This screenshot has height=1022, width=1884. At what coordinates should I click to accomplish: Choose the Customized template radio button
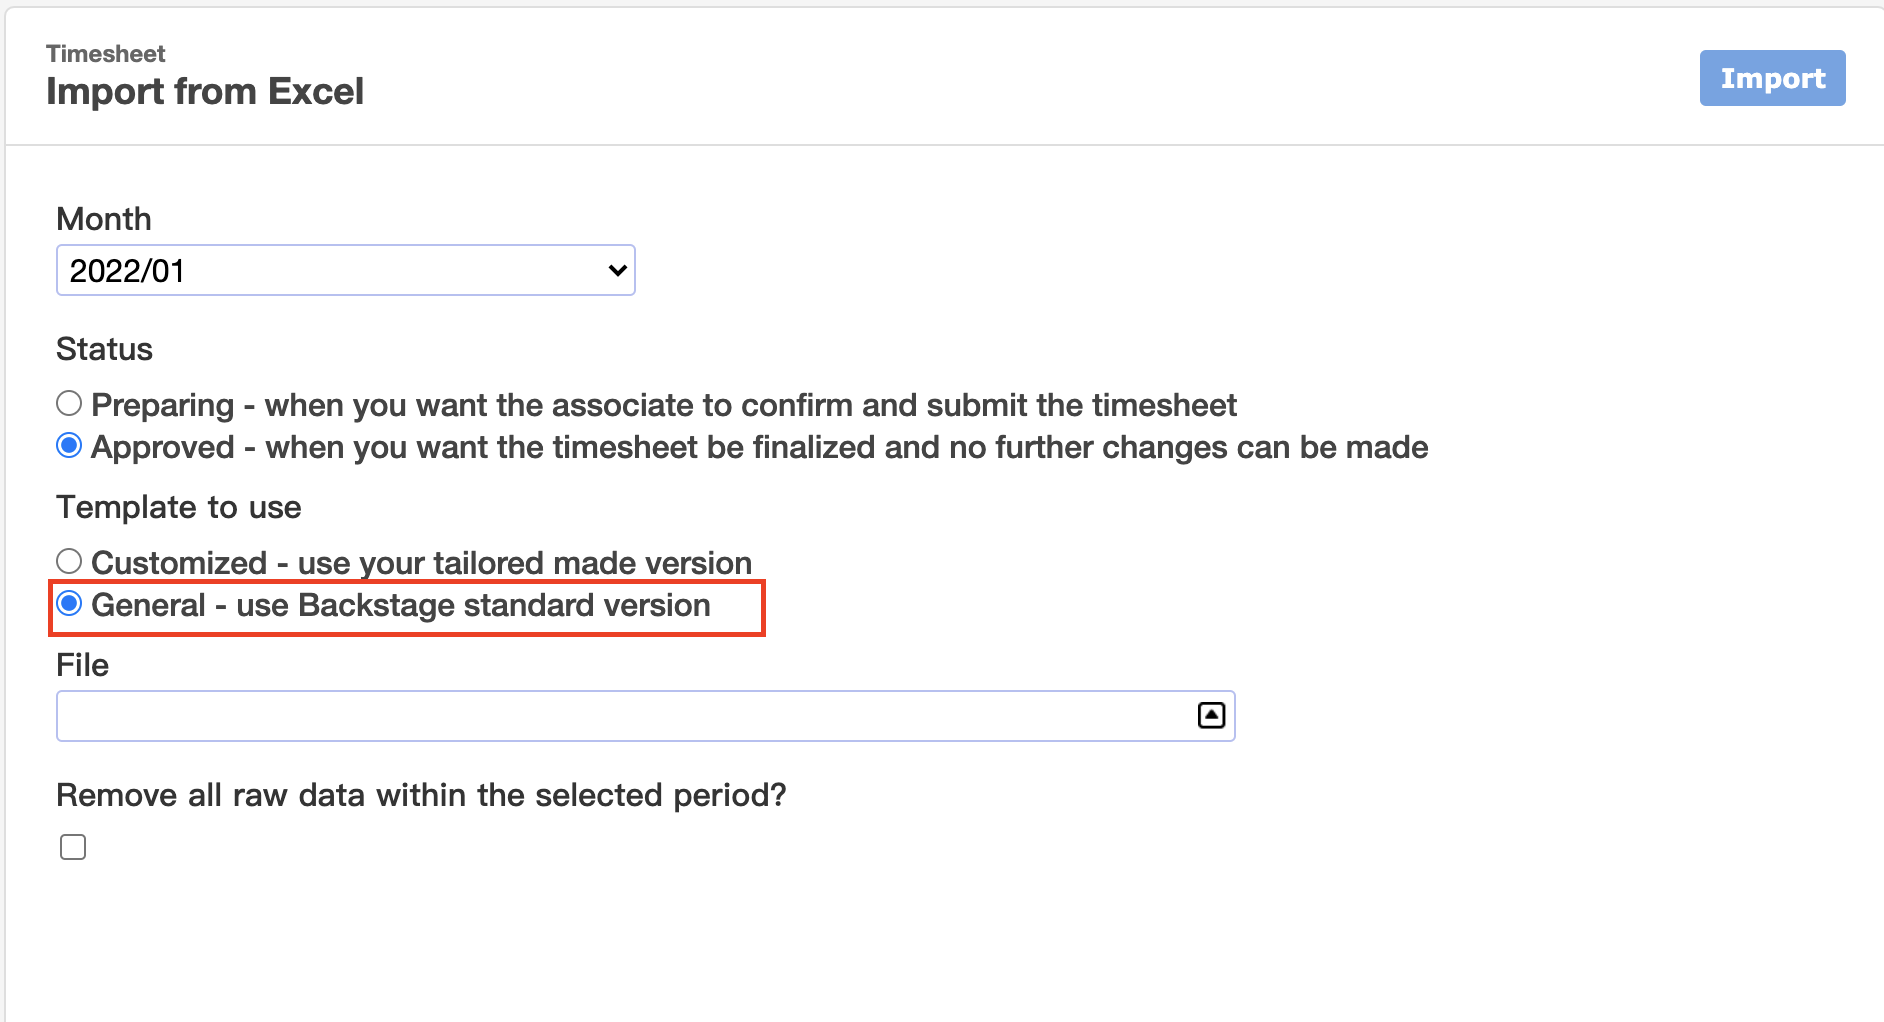pyautogui.click(x=69, y=561)
